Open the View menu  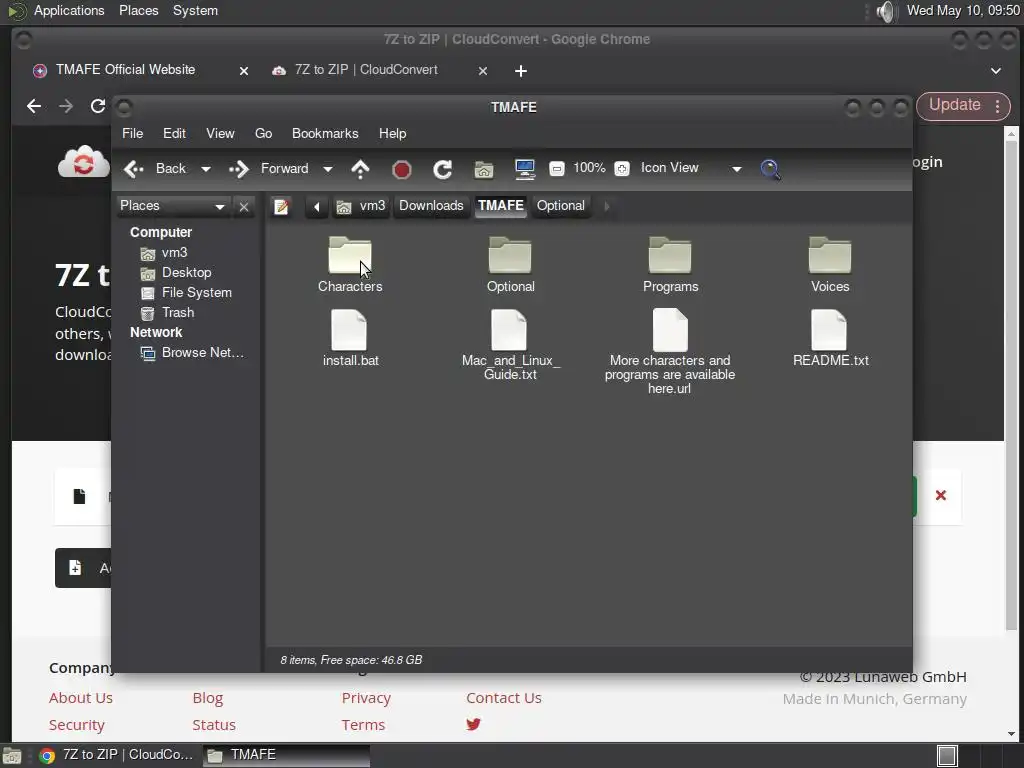(x=220, y=133)
